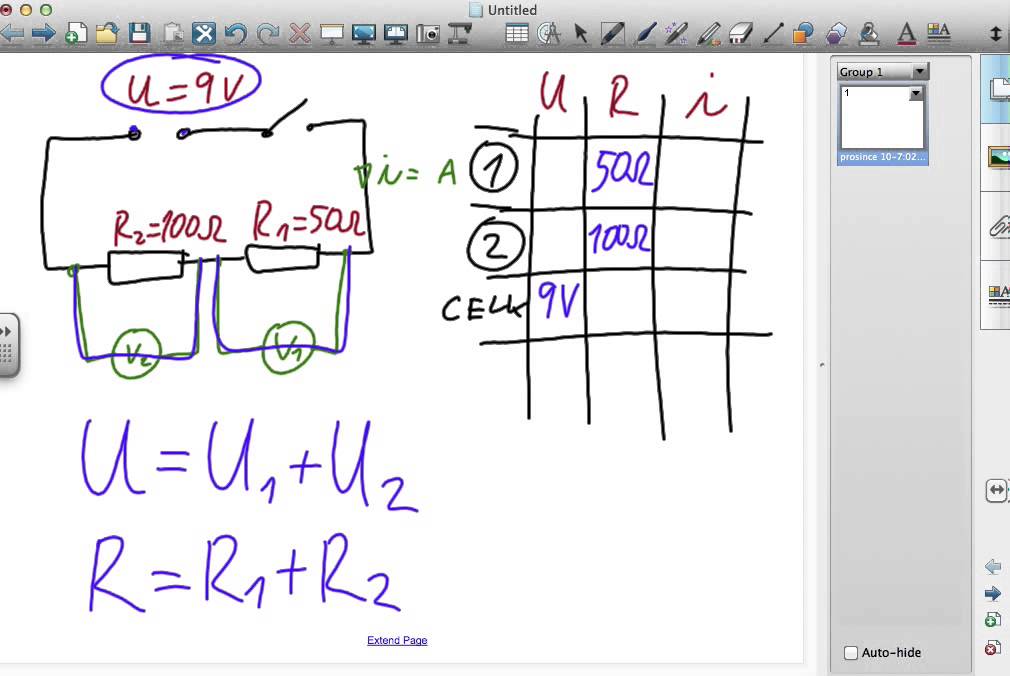Select the Pens tool

pyautogui.click(x=613, y=33)
